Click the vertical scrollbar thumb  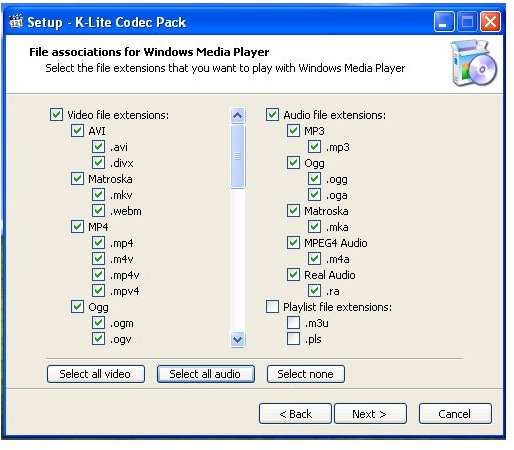coord(237,156)
